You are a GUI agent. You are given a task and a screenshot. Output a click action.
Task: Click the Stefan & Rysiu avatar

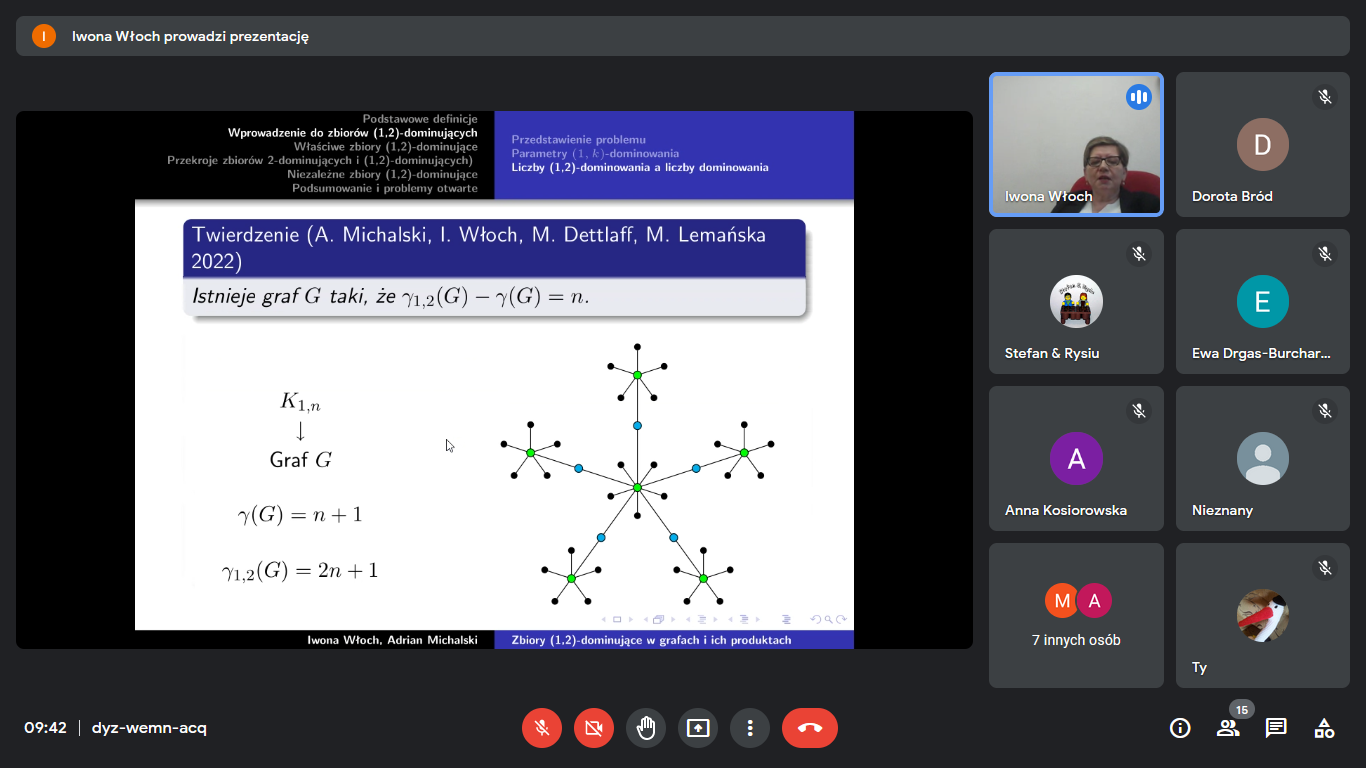[1076, 301]
